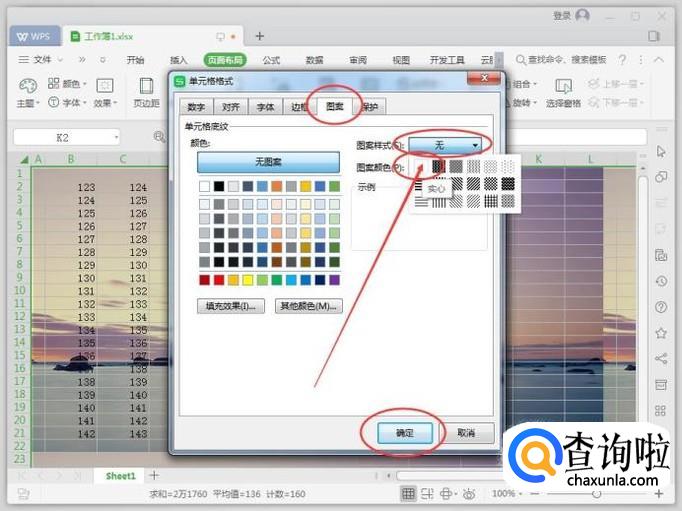Select the solid (实心) pattern style swatch

pos(437,166)
